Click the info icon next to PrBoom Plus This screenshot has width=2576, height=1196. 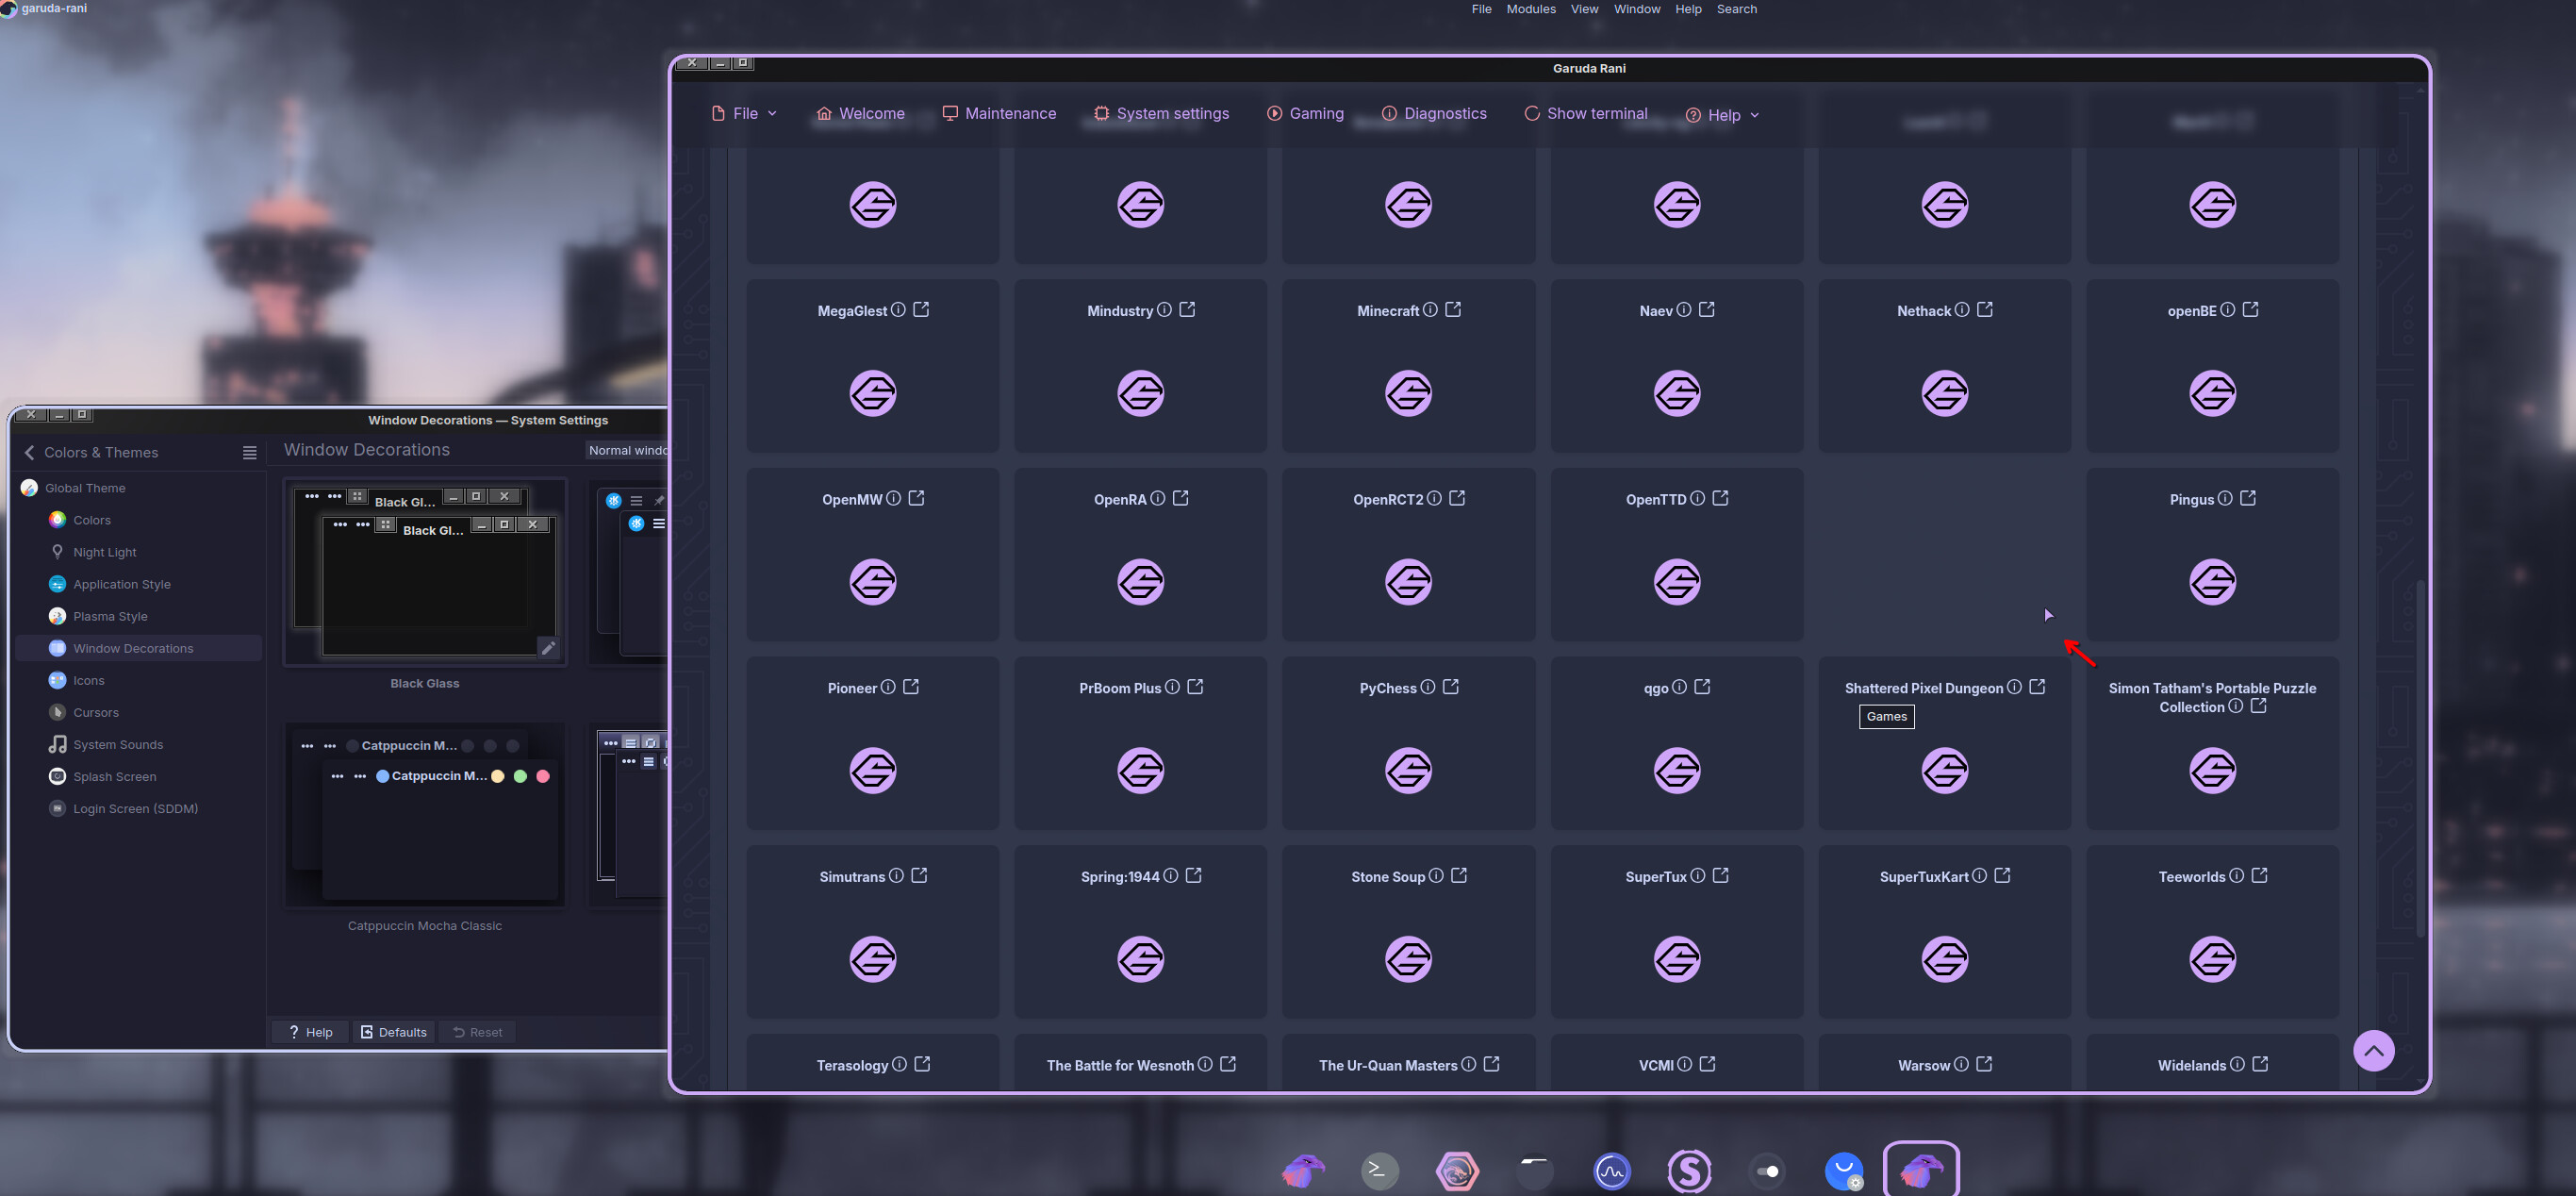pos(1172,687)
